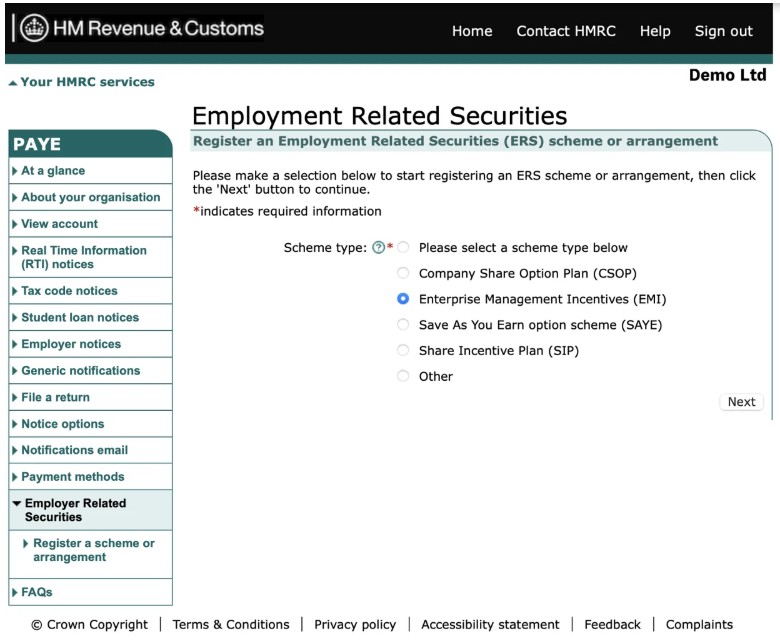The width and height of the screenshot is (780, 640).
Task: Open Student loan notices in sidebar
Action: [x=91, y=317]
